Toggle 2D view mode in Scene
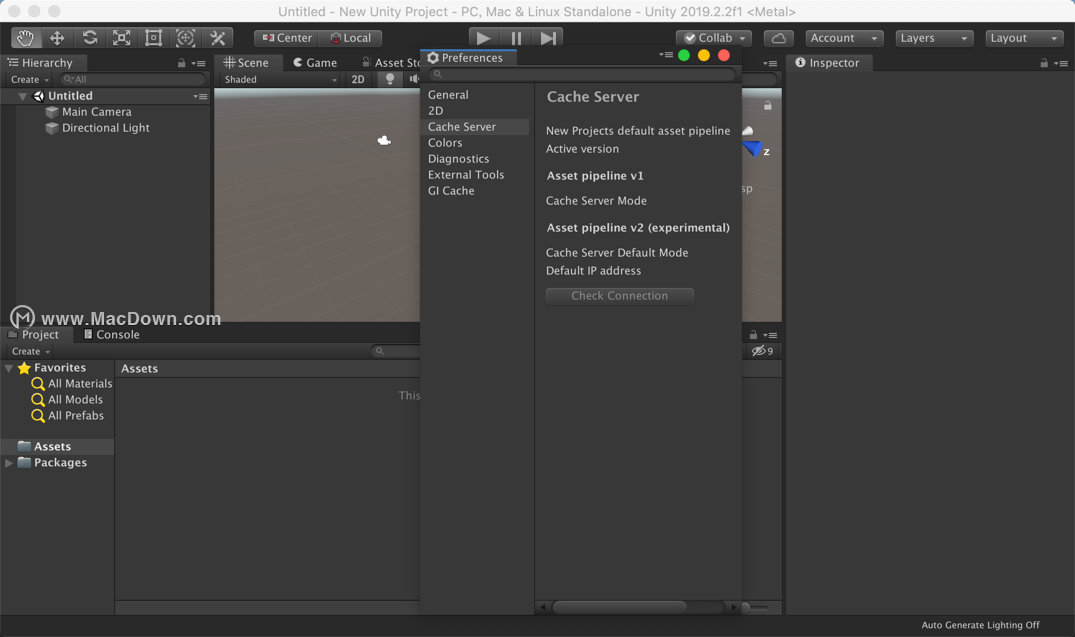Viewport: 1075px width, 637px height. pyautogui.click(x=357, y=80)
